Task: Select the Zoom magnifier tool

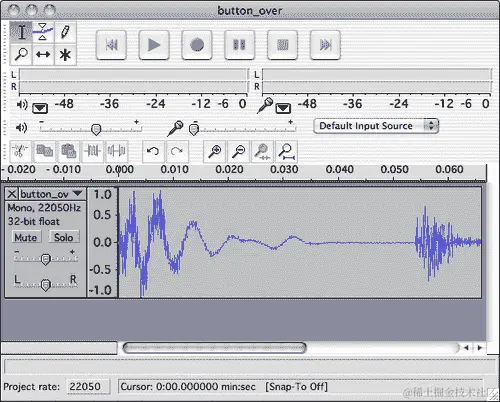Action: 21,54
